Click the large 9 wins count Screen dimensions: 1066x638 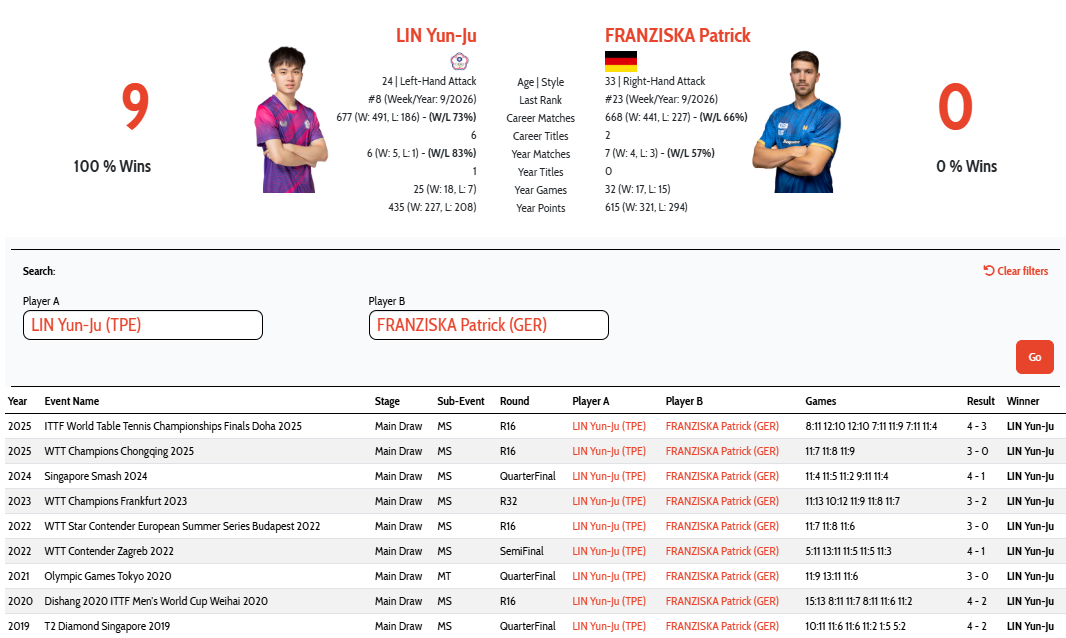coord(135,106)
